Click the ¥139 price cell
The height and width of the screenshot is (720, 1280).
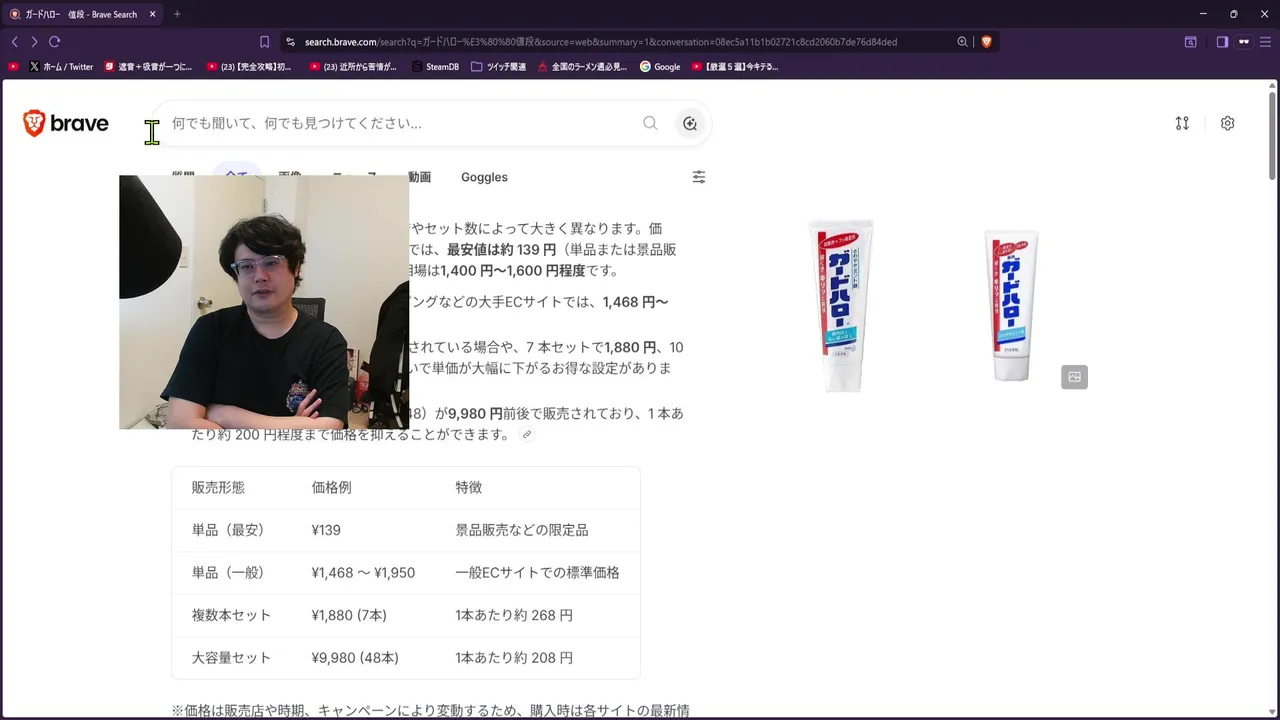pyautogui.click(x=326, y=530)
